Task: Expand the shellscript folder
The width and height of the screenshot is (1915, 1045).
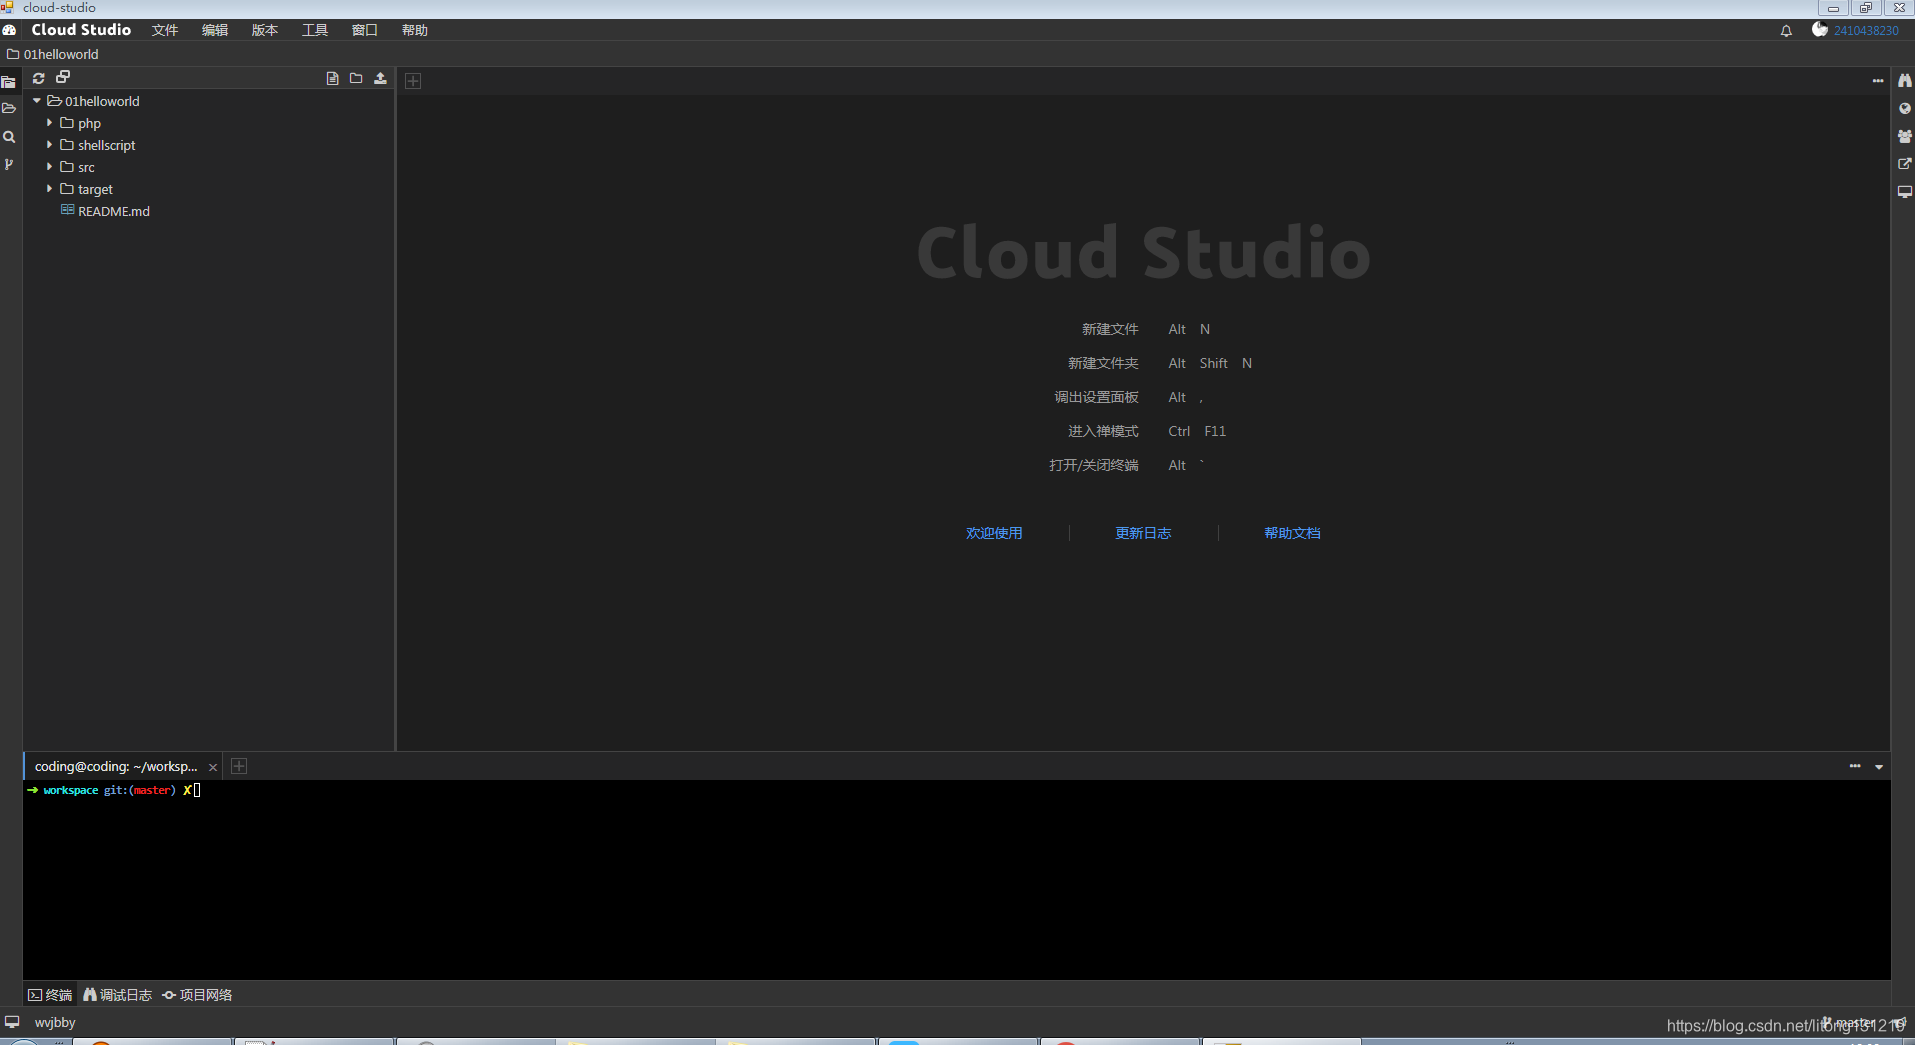Action: tap(49, 145)
